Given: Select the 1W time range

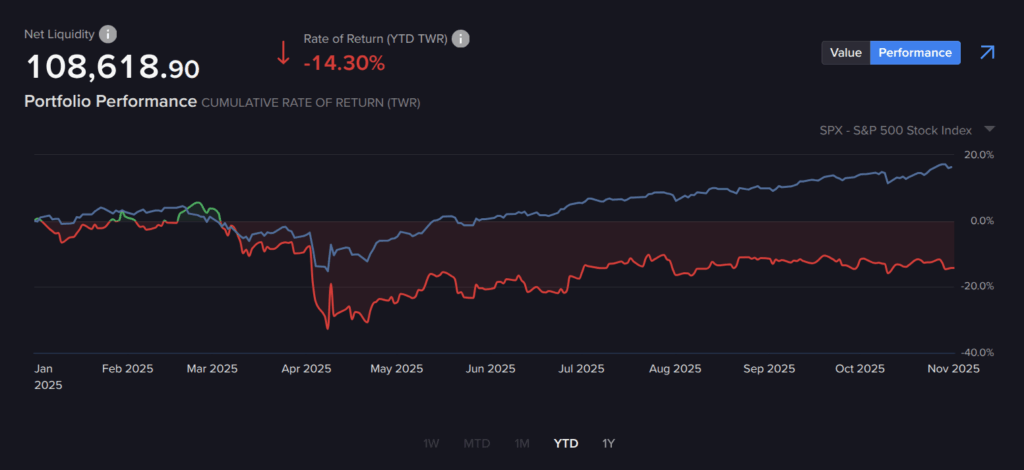Looking at the screenshot, I should [x=431, y=443].
